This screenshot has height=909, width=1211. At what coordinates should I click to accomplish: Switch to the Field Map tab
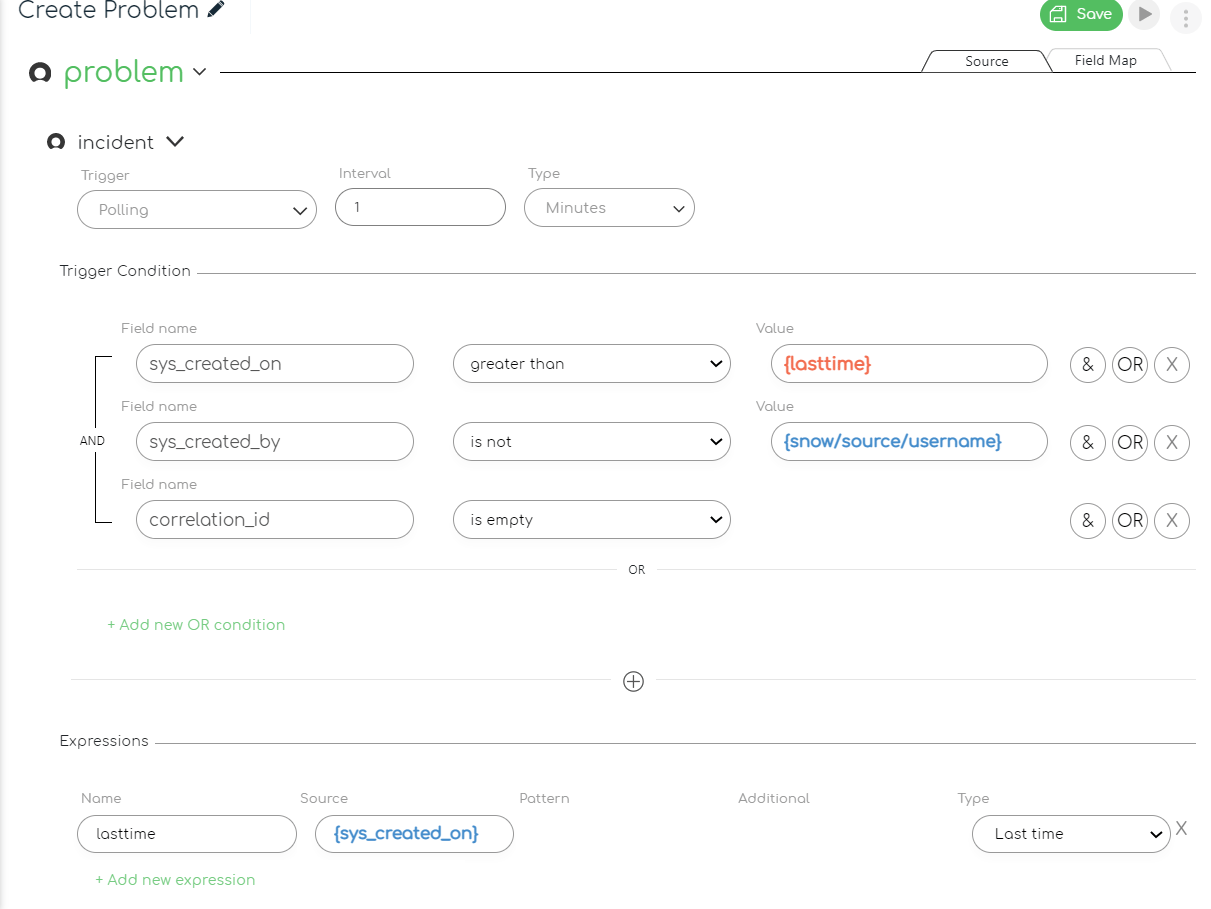click(1105, 60)
